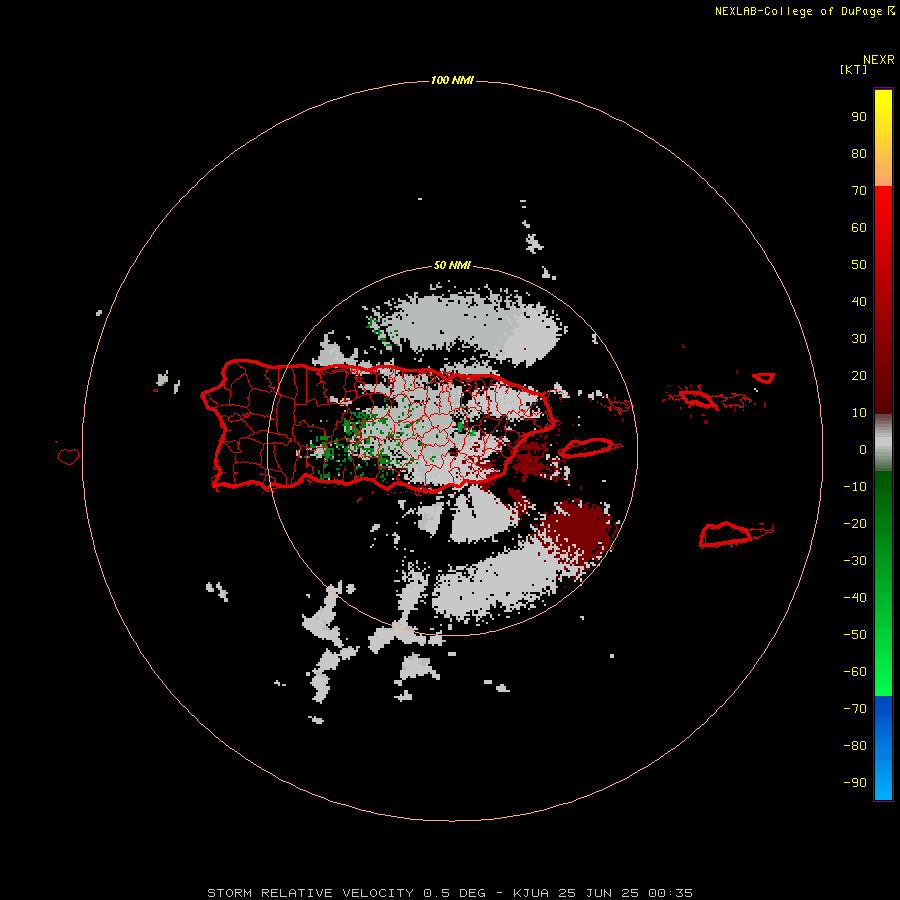Select the -20 value on the velocity scale
The height and width of the screenshot is (900, 900).
(x=855, y=524)
